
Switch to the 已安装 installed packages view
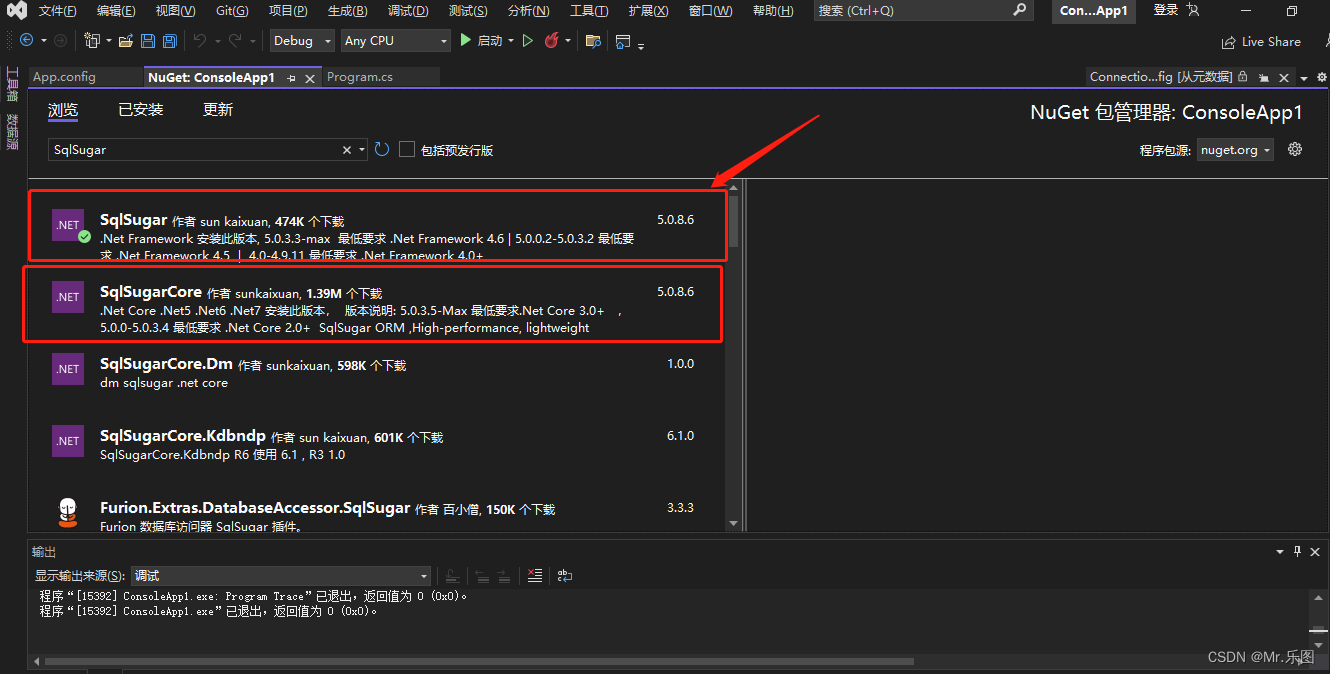[140, 109]
